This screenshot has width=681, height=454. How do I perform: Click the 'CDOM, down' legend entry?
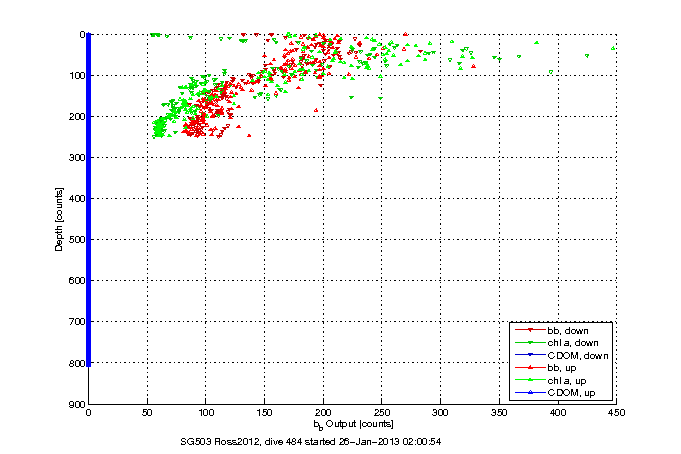[562, 355]
